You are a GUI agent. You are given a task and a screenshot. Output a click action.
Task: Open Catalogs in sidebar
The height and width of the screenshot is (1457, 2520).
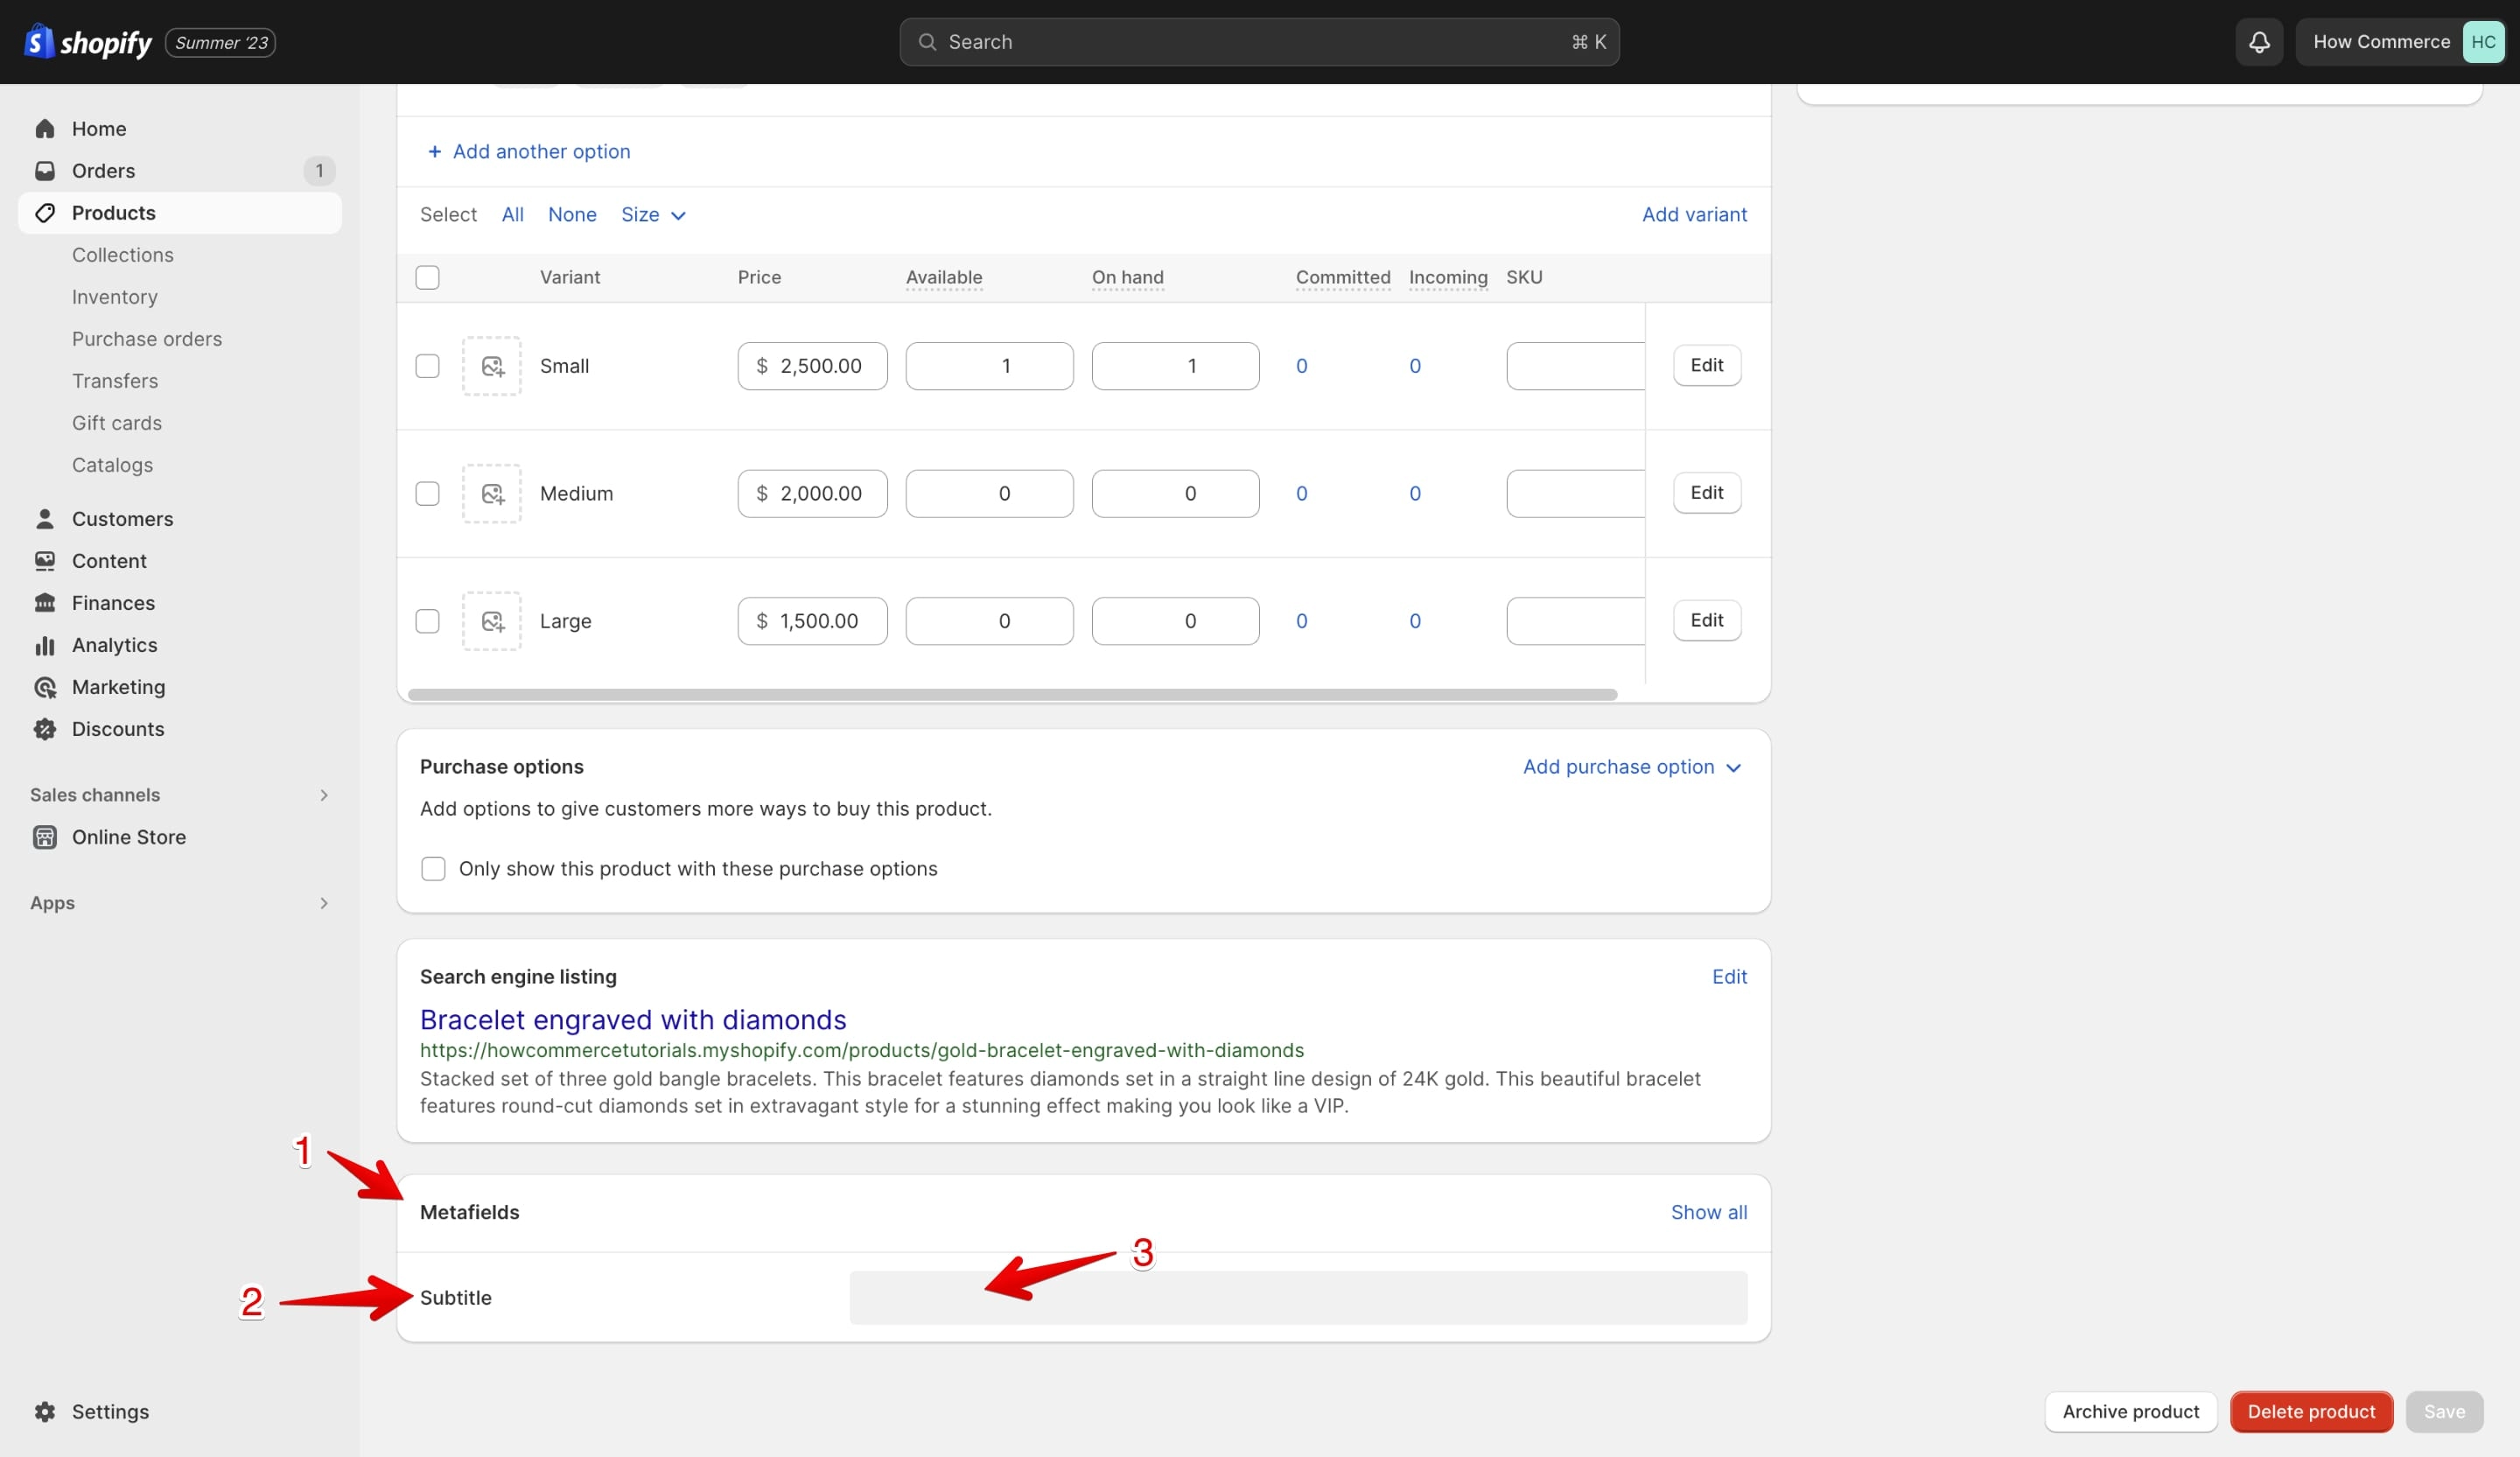pyautogui.click(x=113, y=465)
